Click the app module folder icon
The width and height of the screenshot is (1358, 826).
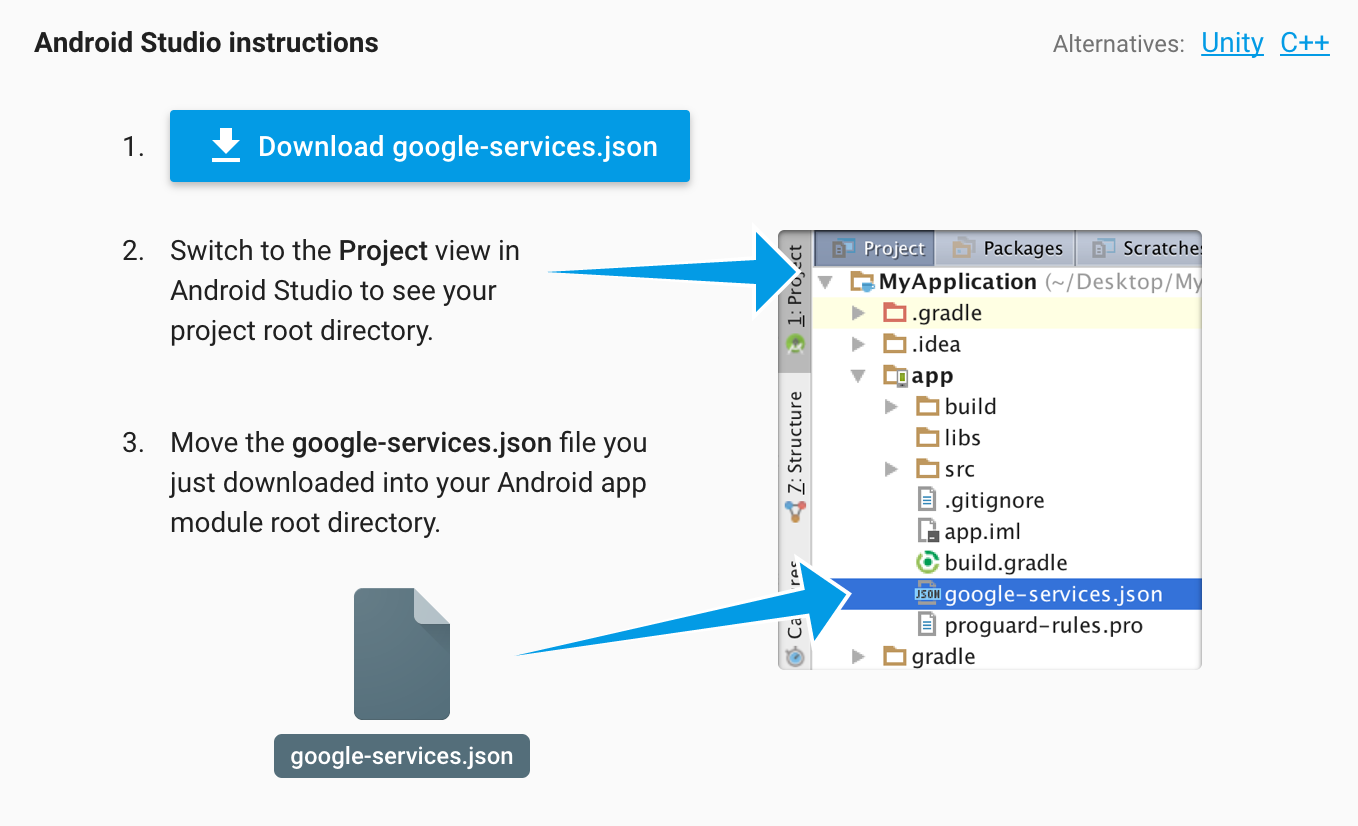pos(895,376)
